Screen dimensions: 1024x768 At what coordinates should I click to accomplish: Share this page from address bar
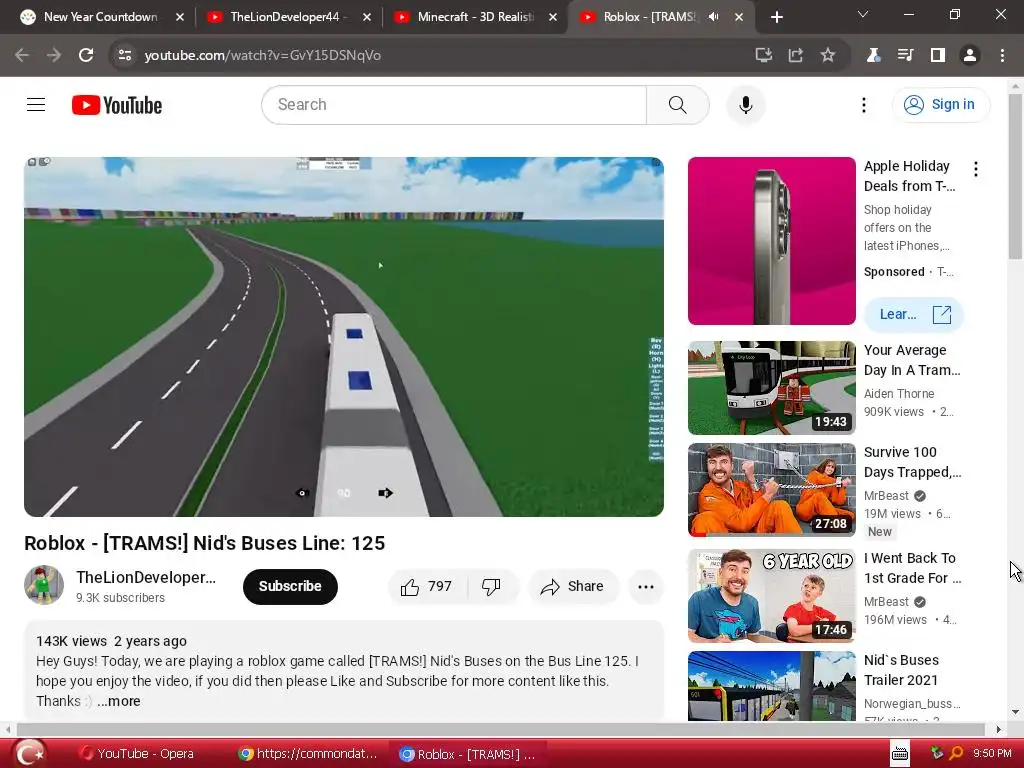point(795,55)
